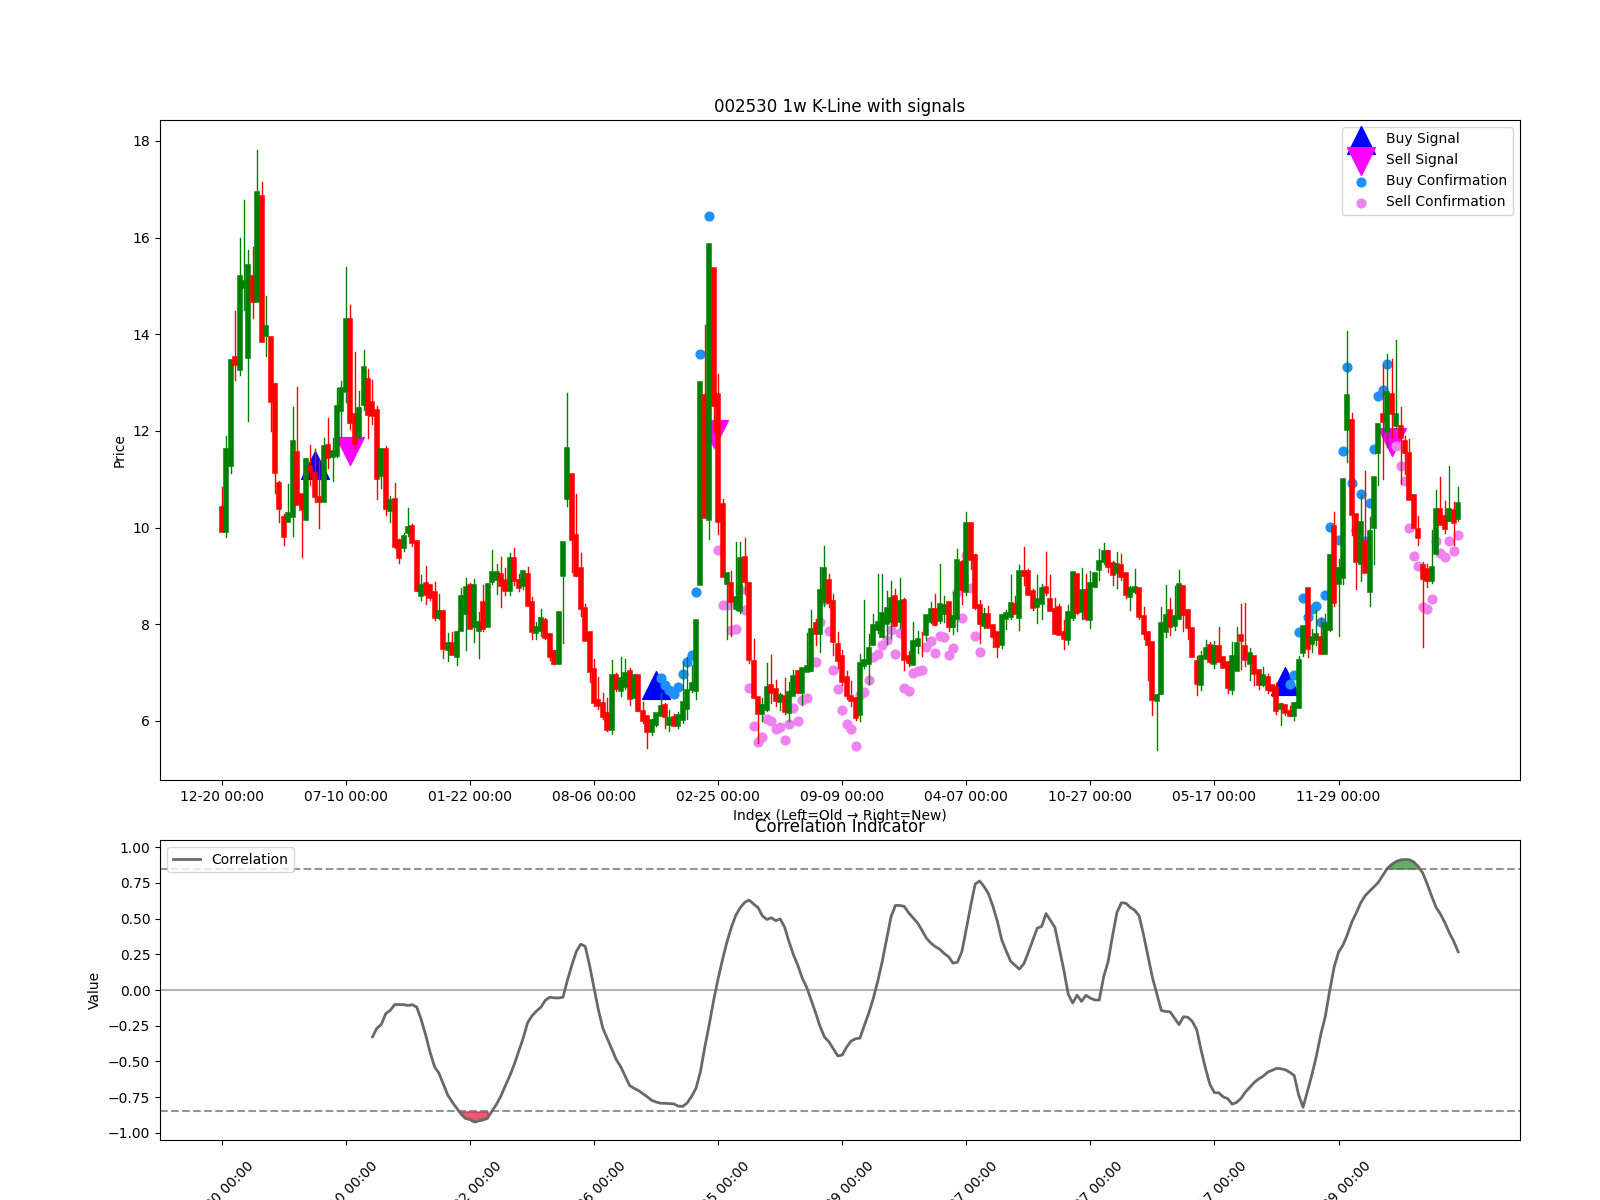This screenshot has height=1200, width=1600.
Task: Click the highest blue confirmation dot above 16
Action: pos(709,216)
